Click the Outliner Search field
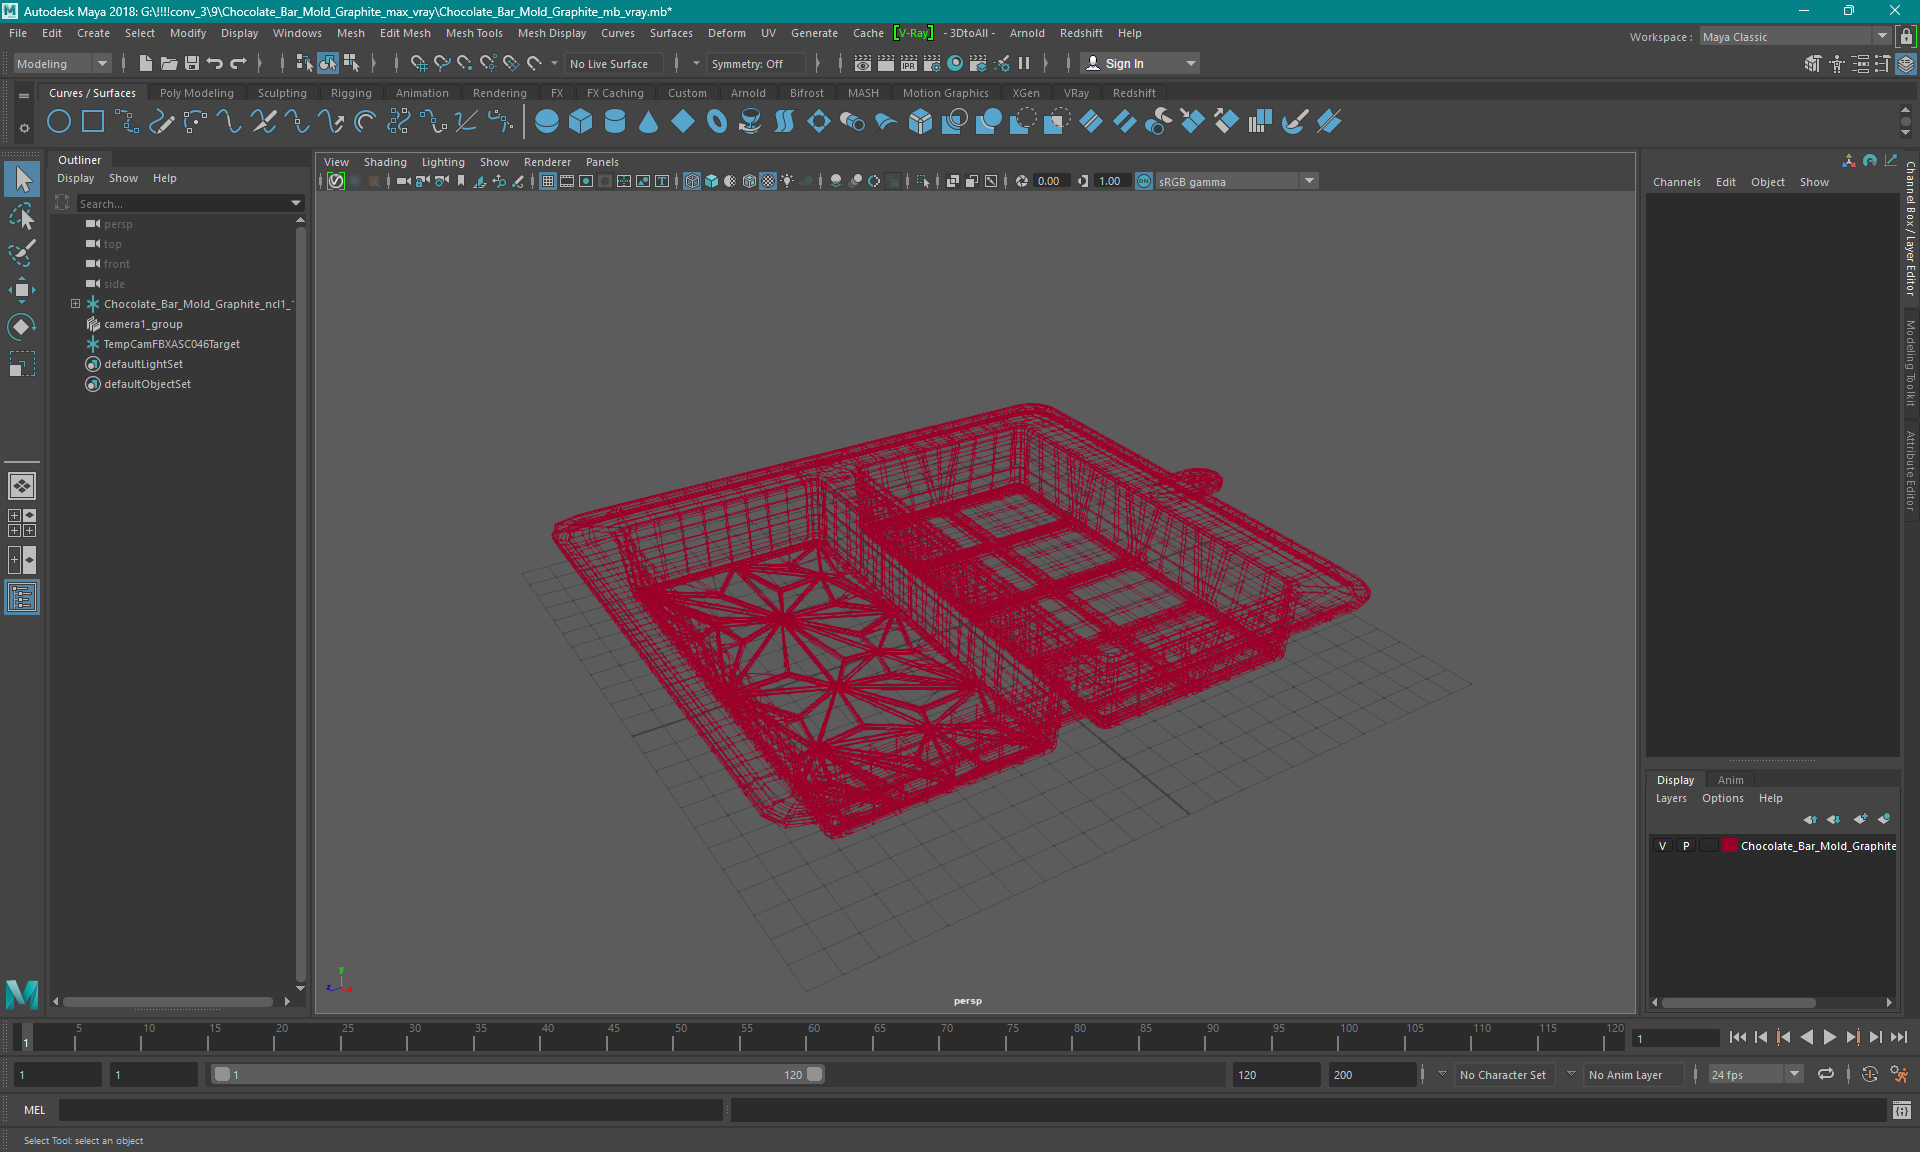Viewport: 1920px width, 1152px height. (x=184, y=203)
